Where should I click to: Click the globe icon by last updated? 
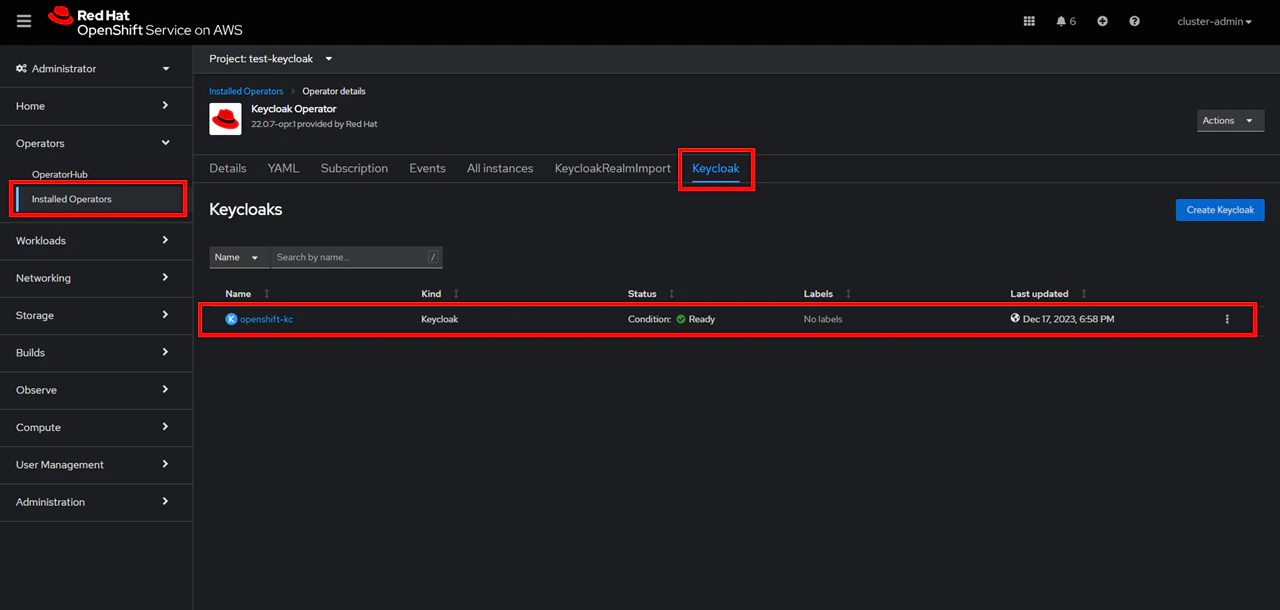coord(1015,319)
